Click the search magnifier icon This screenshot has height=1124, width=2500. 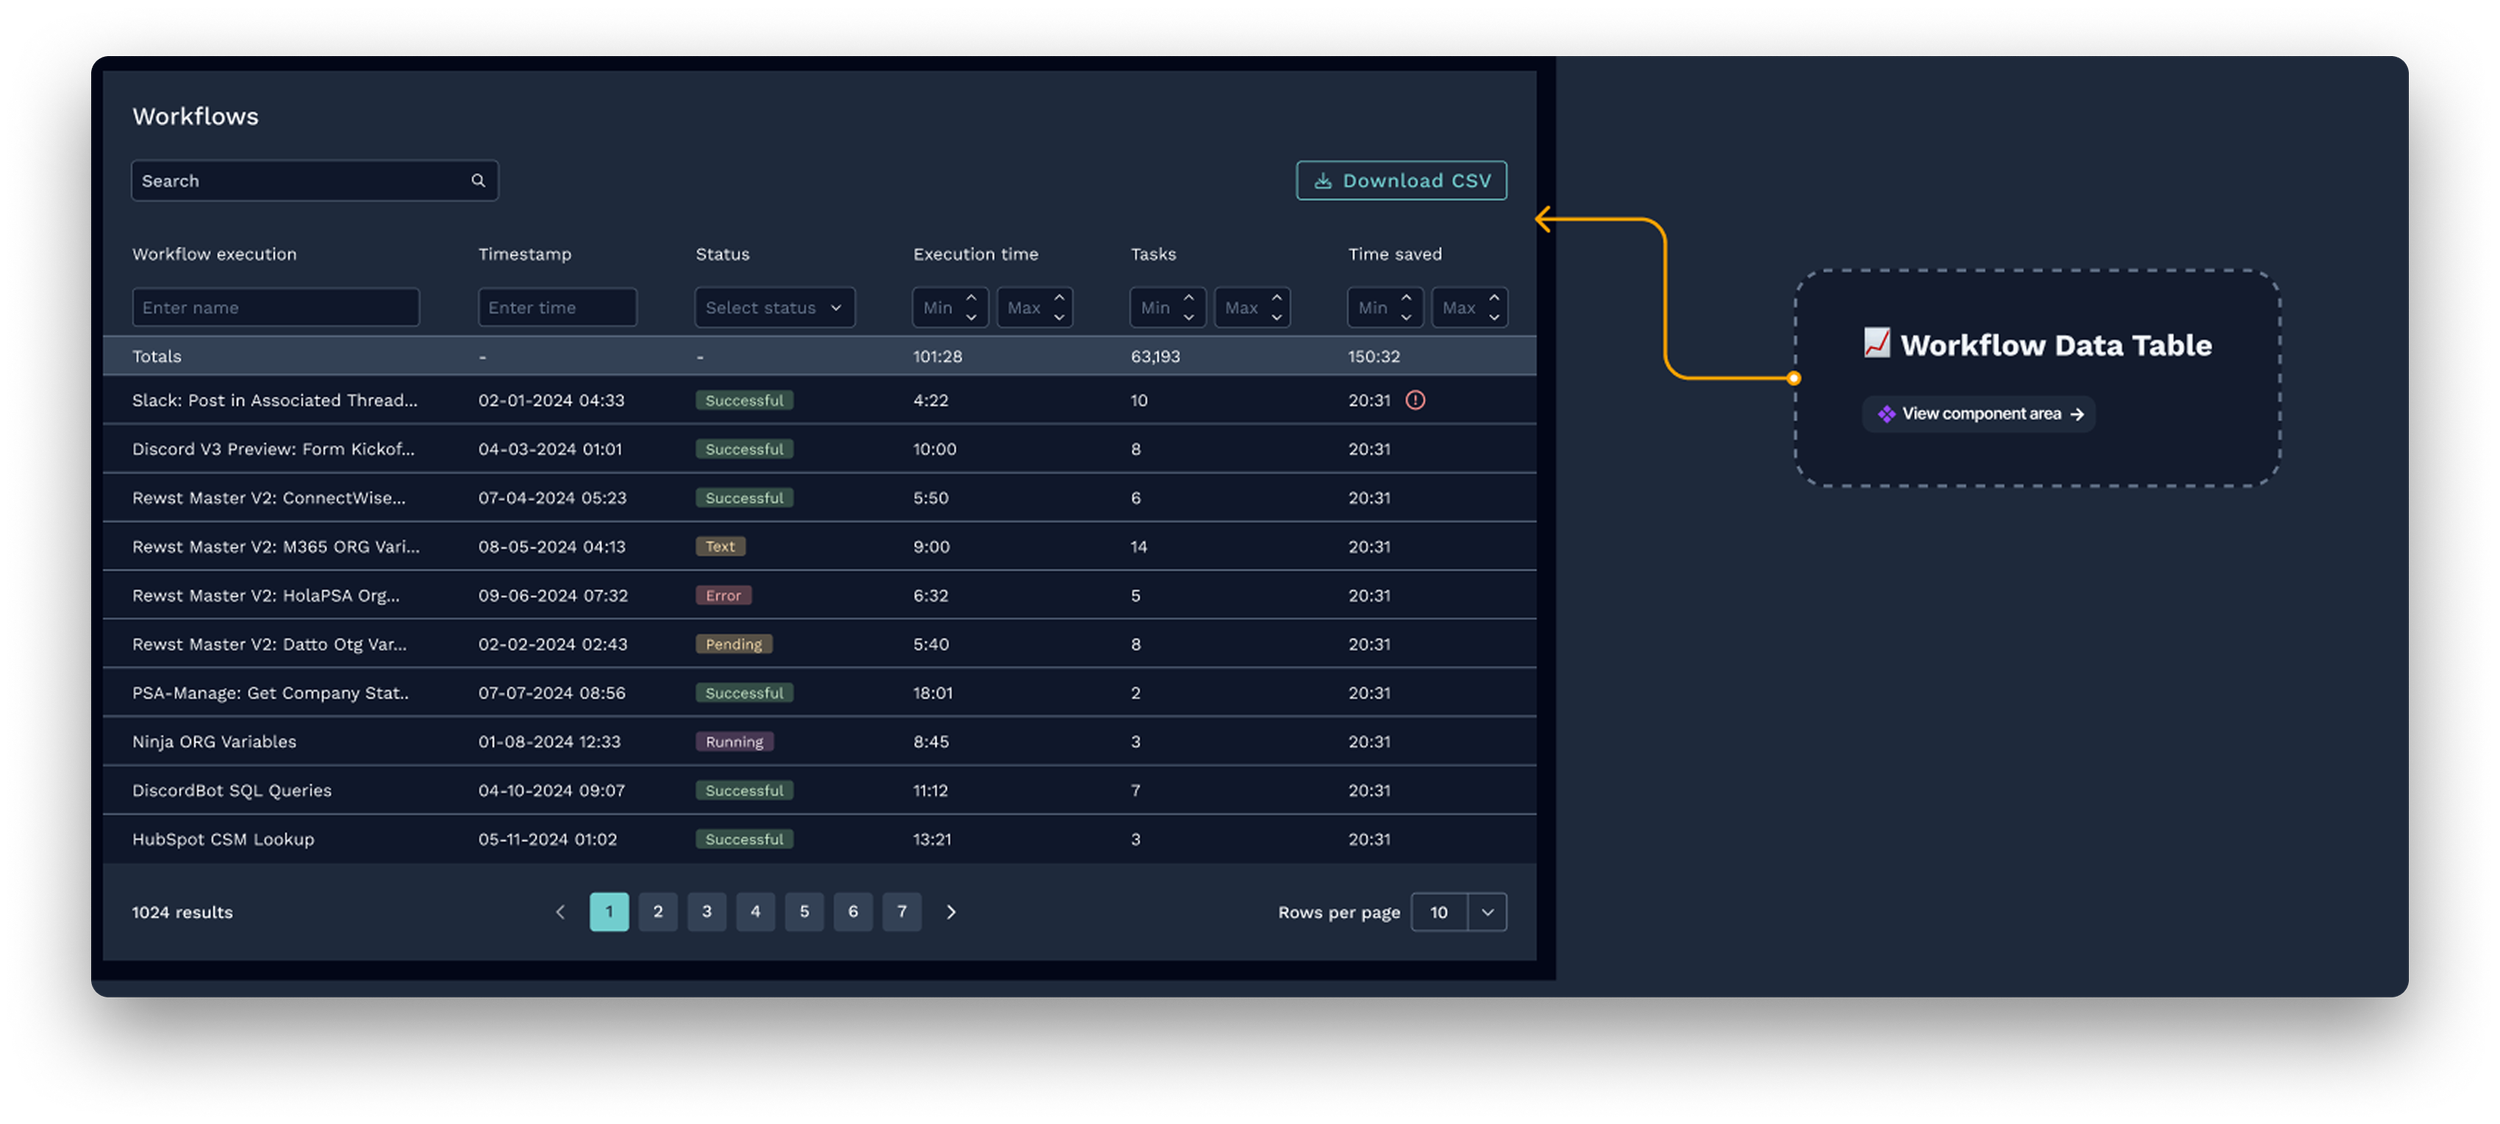(478, 181)
